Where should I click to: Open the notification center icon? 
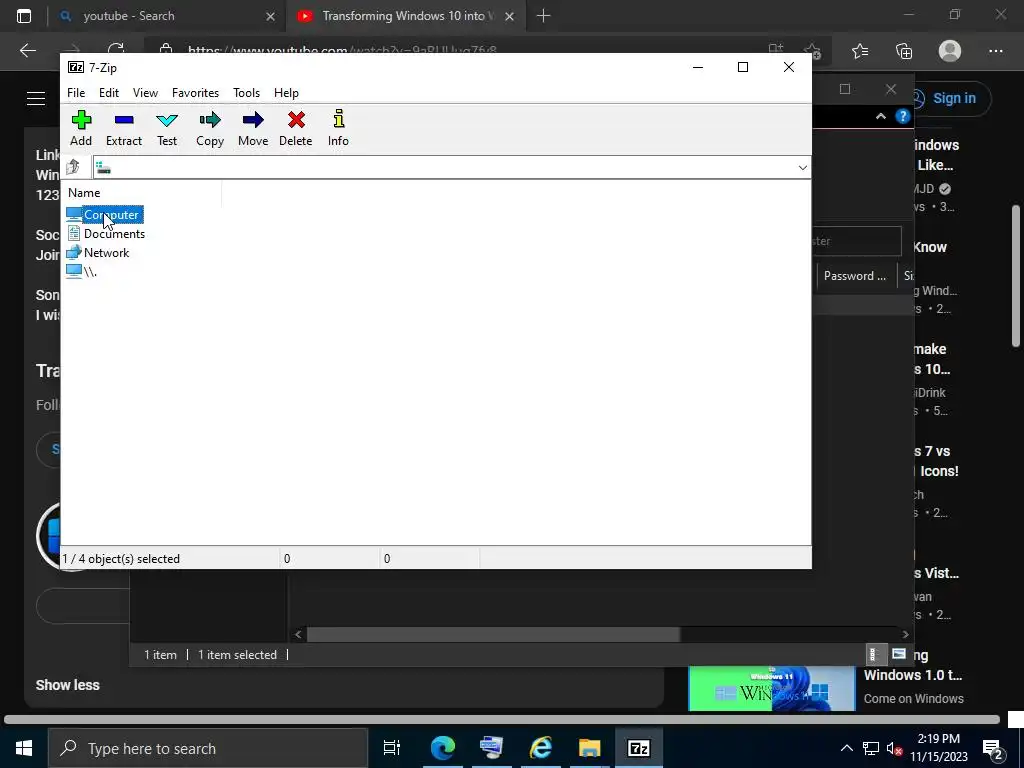click(x=993, y=748)
